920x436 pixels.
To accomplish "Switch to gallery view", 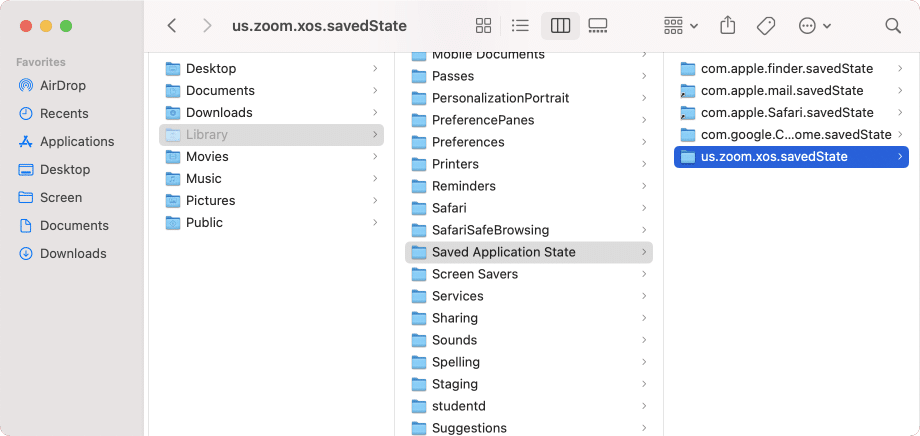I will 598,26.
